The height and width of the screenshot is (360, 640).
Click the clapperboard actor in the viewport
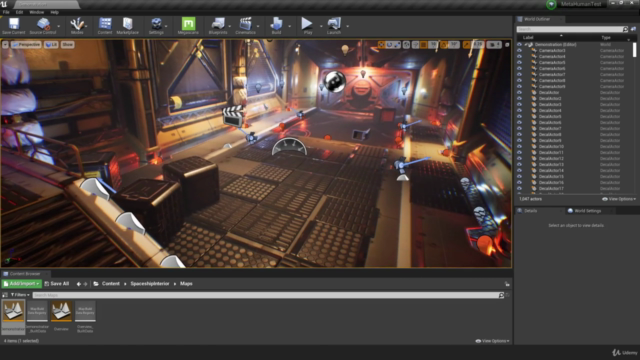(232, 115)
